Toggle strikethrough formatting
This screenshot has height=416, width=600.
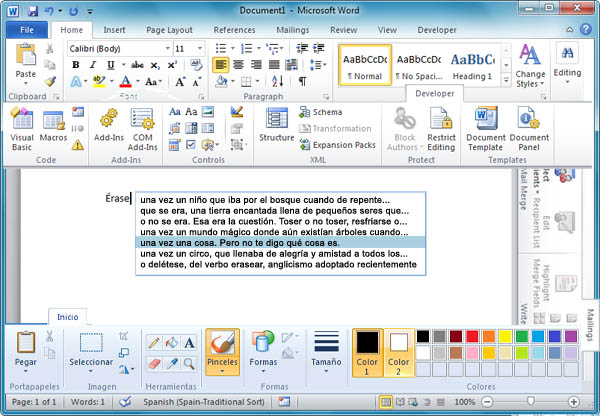tap(137, 65)
